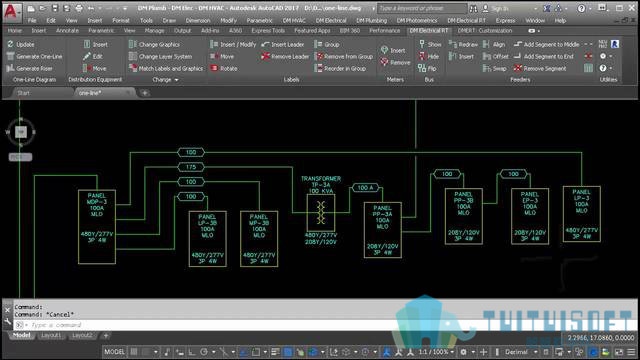Select the Generate Riser tool
The width and height of the screenshot is (640, 360).
point(30,68)
